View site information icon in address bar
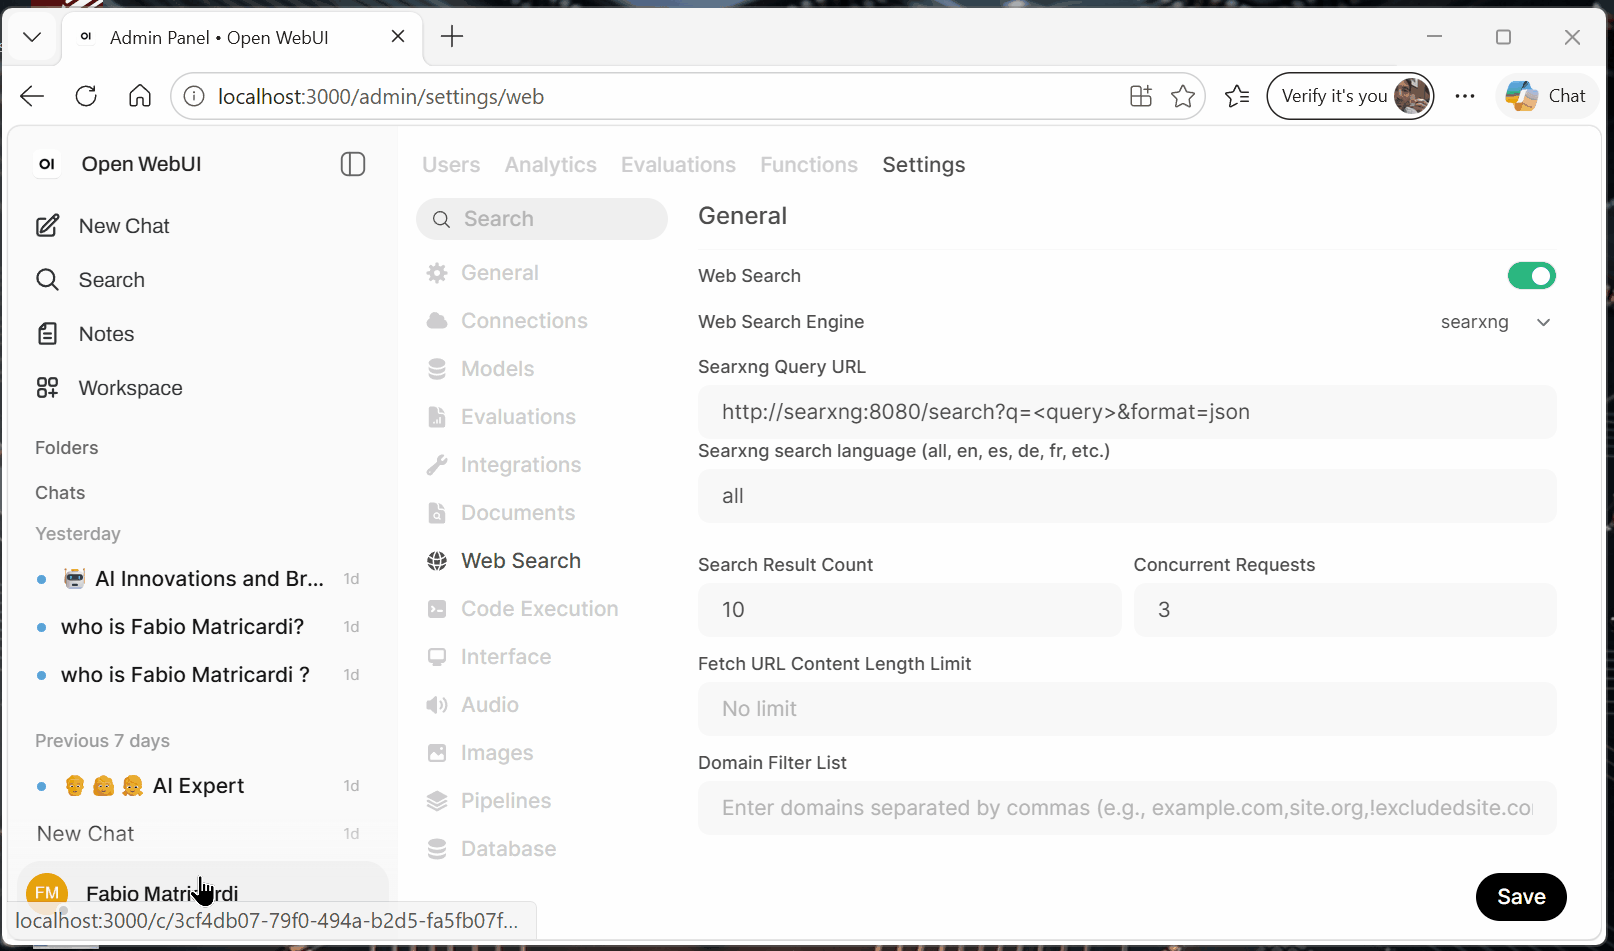 coord(194,96)
